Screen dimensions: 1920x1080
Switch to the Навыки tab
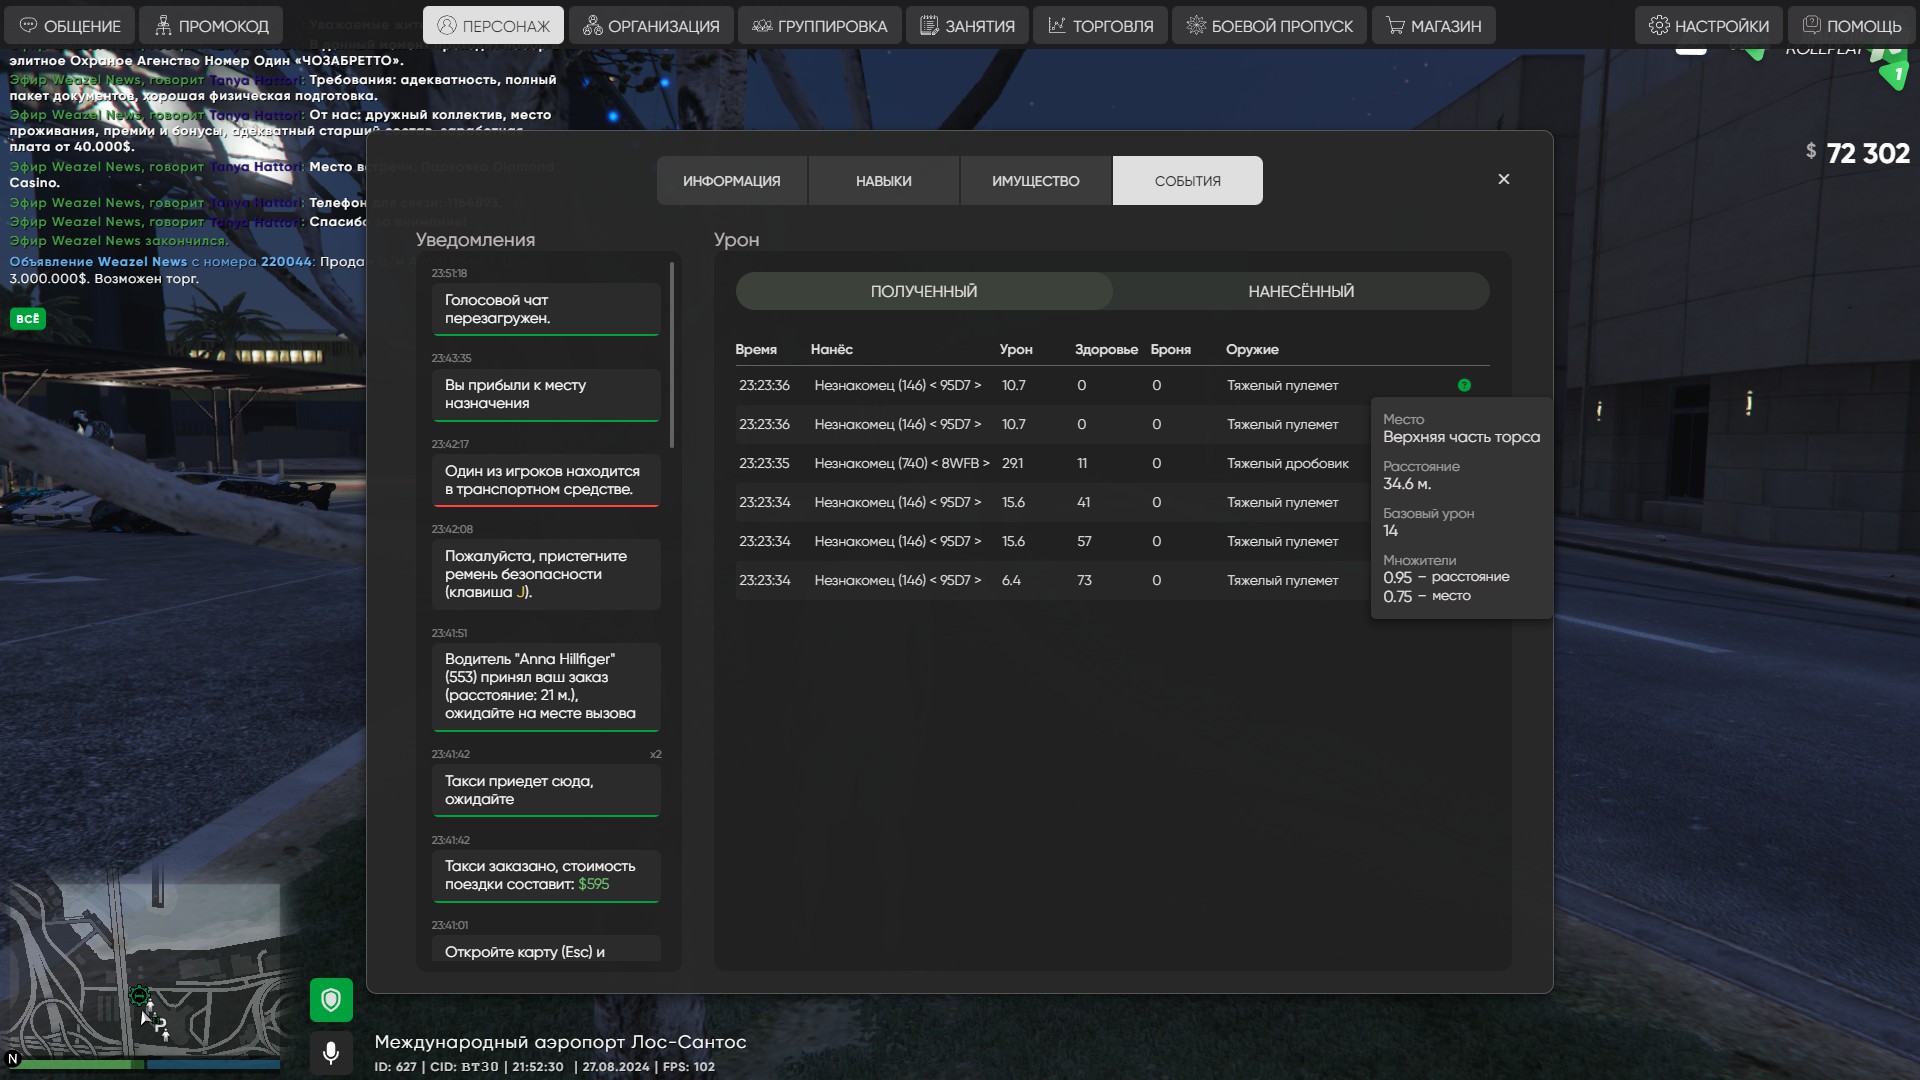(883, 181)
